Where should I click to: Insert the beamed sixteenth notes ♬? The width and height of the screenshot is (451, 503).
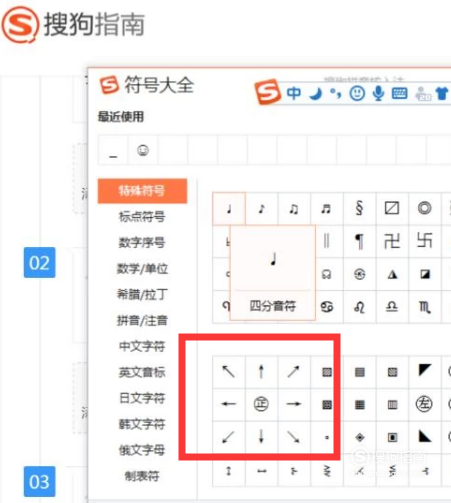[x=326, y=208]
